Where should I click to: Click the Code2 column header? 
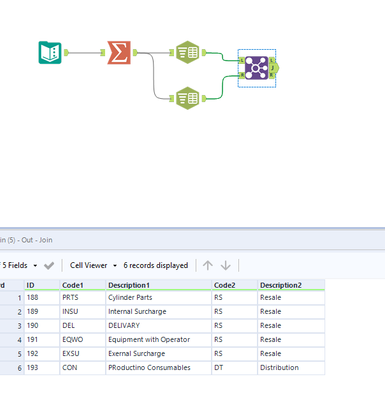tap(234, 285)
